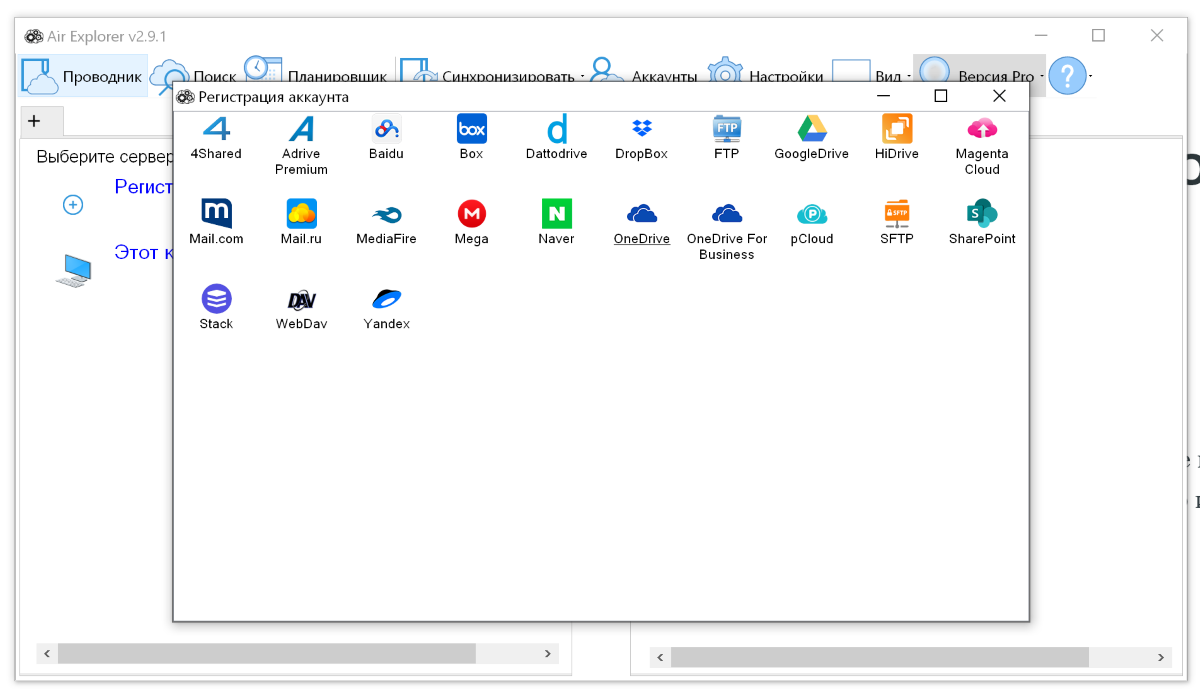Open Поиск search in main toolbar
Screen dimensions: 1200x697
click(x=194, y=76)
